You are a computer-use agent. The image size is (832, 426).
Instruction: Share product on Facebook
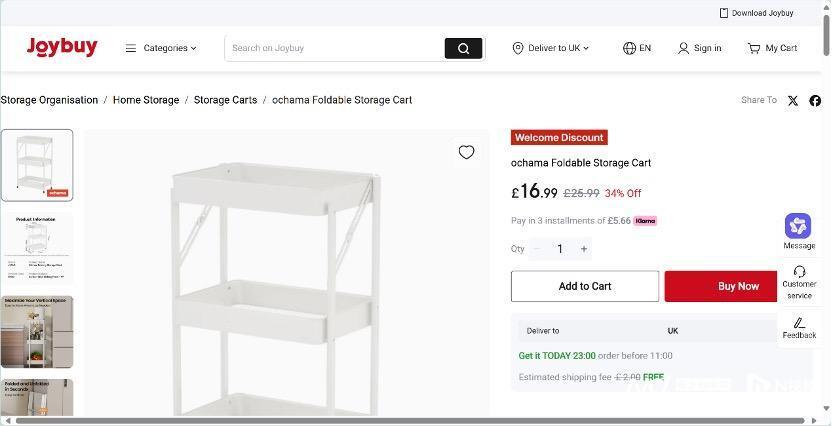coord(815,100)
